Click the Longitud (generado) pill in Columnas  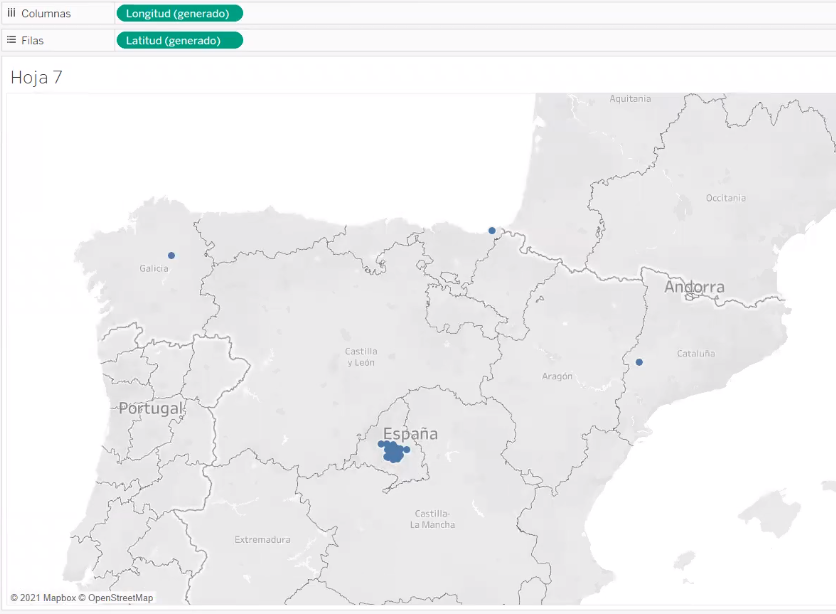click(179, 13)
